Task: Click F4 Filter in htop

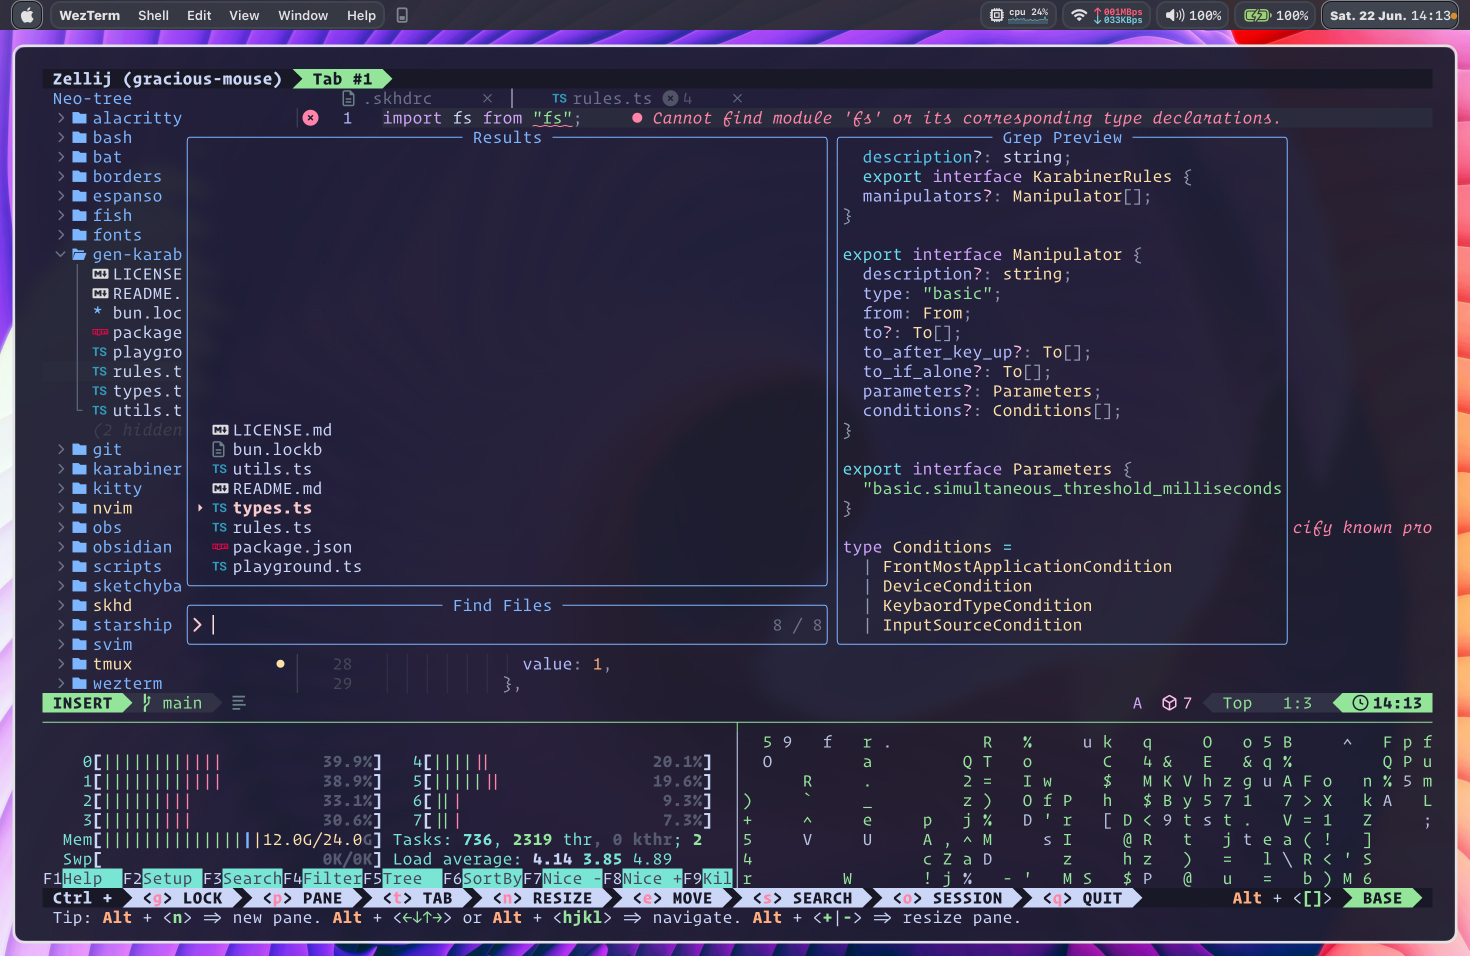Action: (x=323, y=879)
